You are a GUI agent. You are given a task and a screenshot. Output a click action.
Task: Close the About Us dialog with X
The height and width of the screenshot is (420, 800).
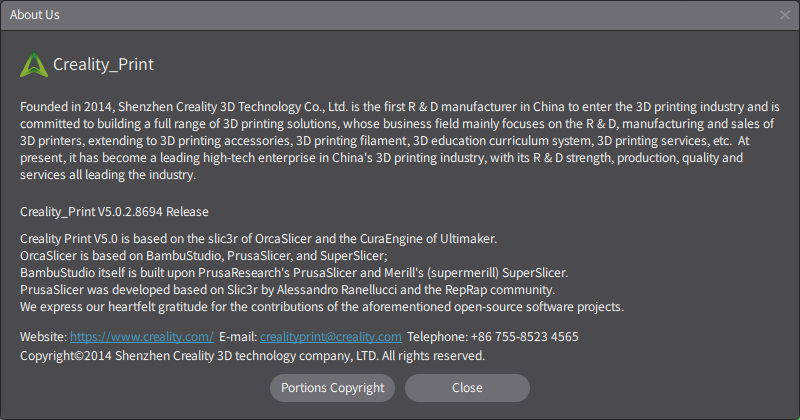(x=785, y=15)
